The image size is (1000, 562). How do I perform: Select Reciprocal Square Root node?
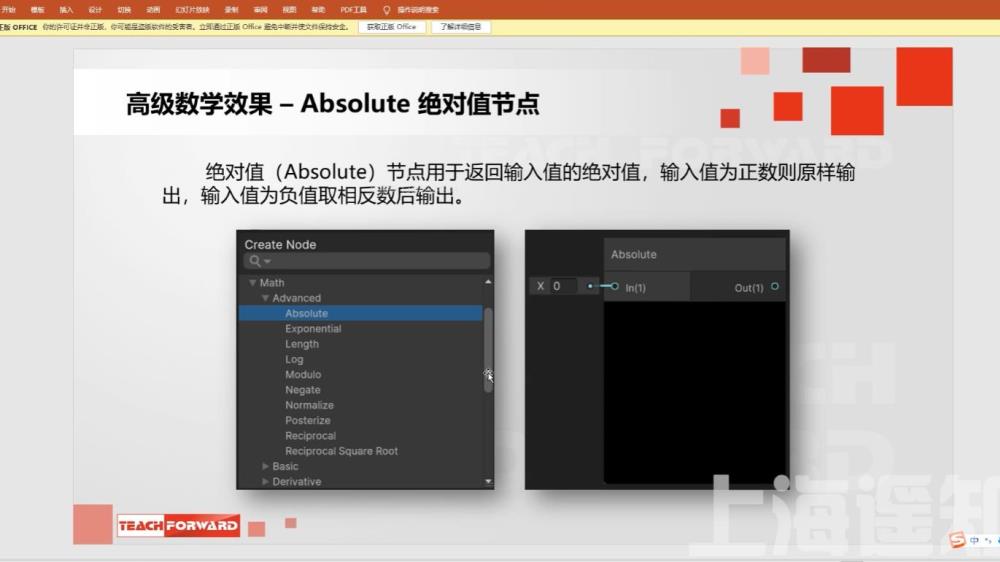pyautogui.click(x=341, y=451)
